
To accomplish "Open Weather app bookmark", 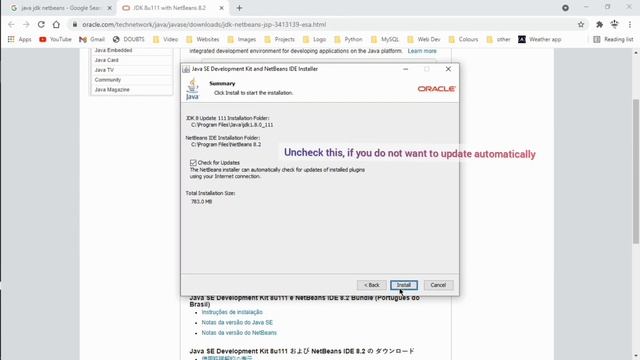I will coord(540,39).
